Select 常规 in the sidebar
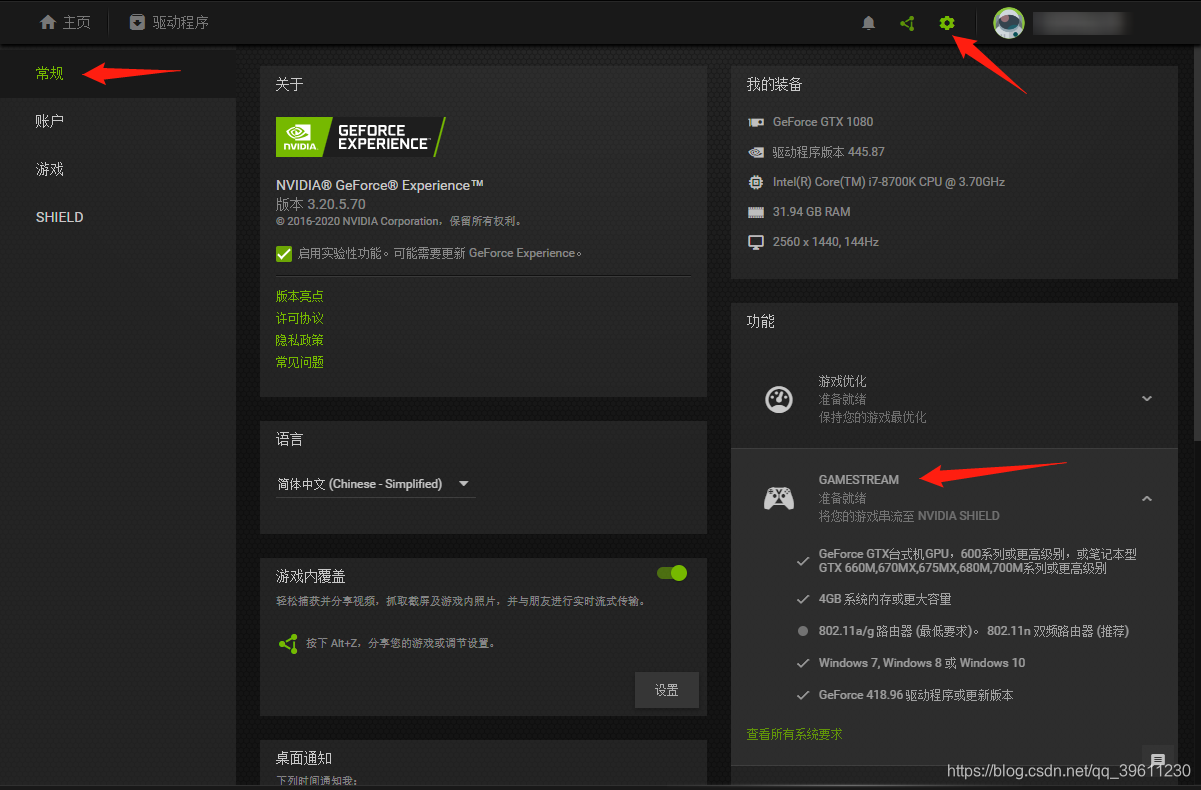The height and width of the screenshot is (790, 1201). [118, 73]
